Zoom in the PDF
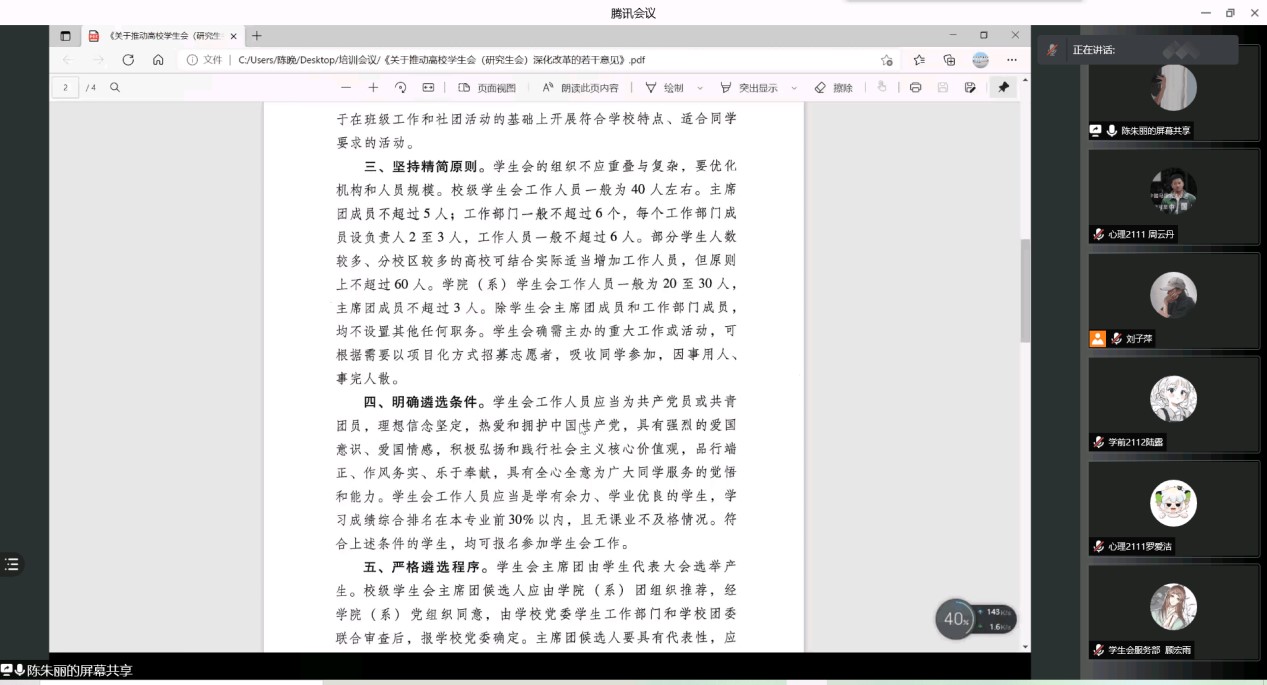 tap(373, 88)
